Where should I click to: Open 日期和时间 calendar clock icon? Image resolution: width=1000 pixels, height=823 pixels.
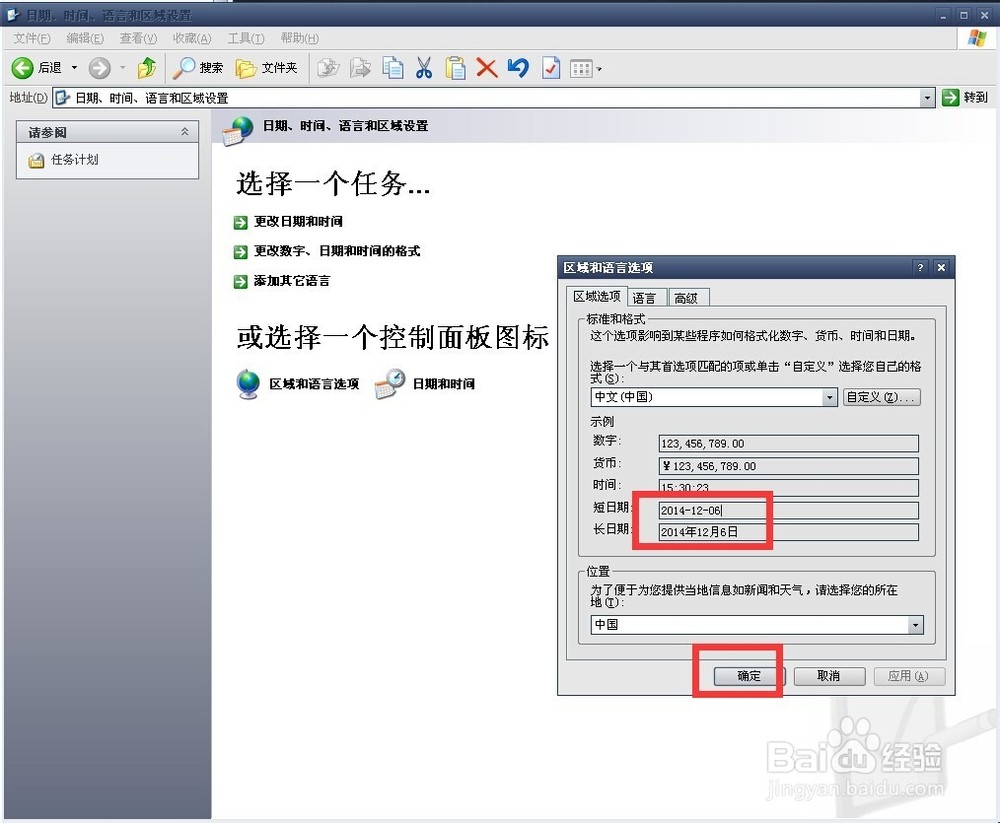tap(390, 383)
